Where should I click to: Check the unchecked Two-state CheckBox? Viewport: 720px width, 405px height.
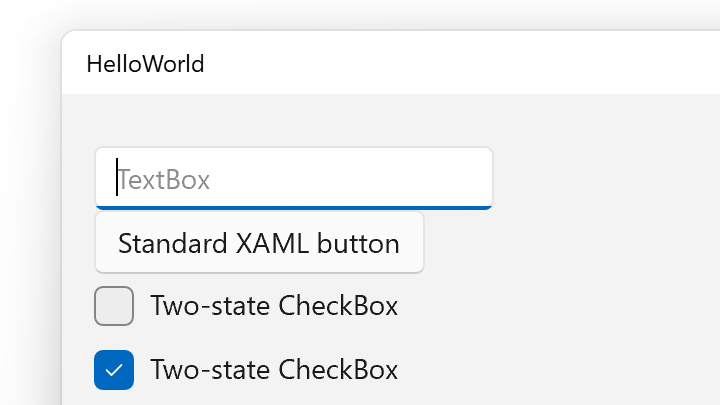pos(114,306)
